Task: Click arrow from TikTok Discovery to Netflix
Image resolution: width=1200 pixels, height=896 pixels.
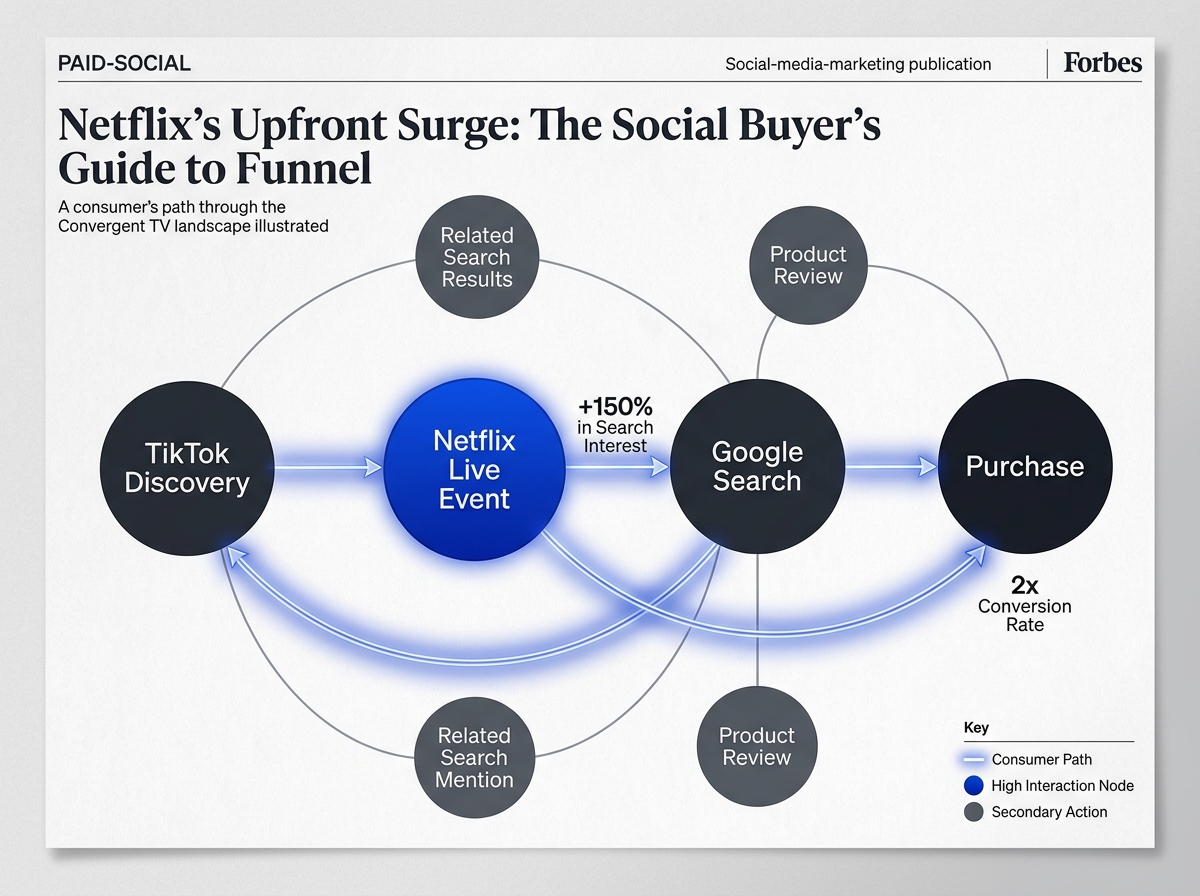Action: (328, 467)
